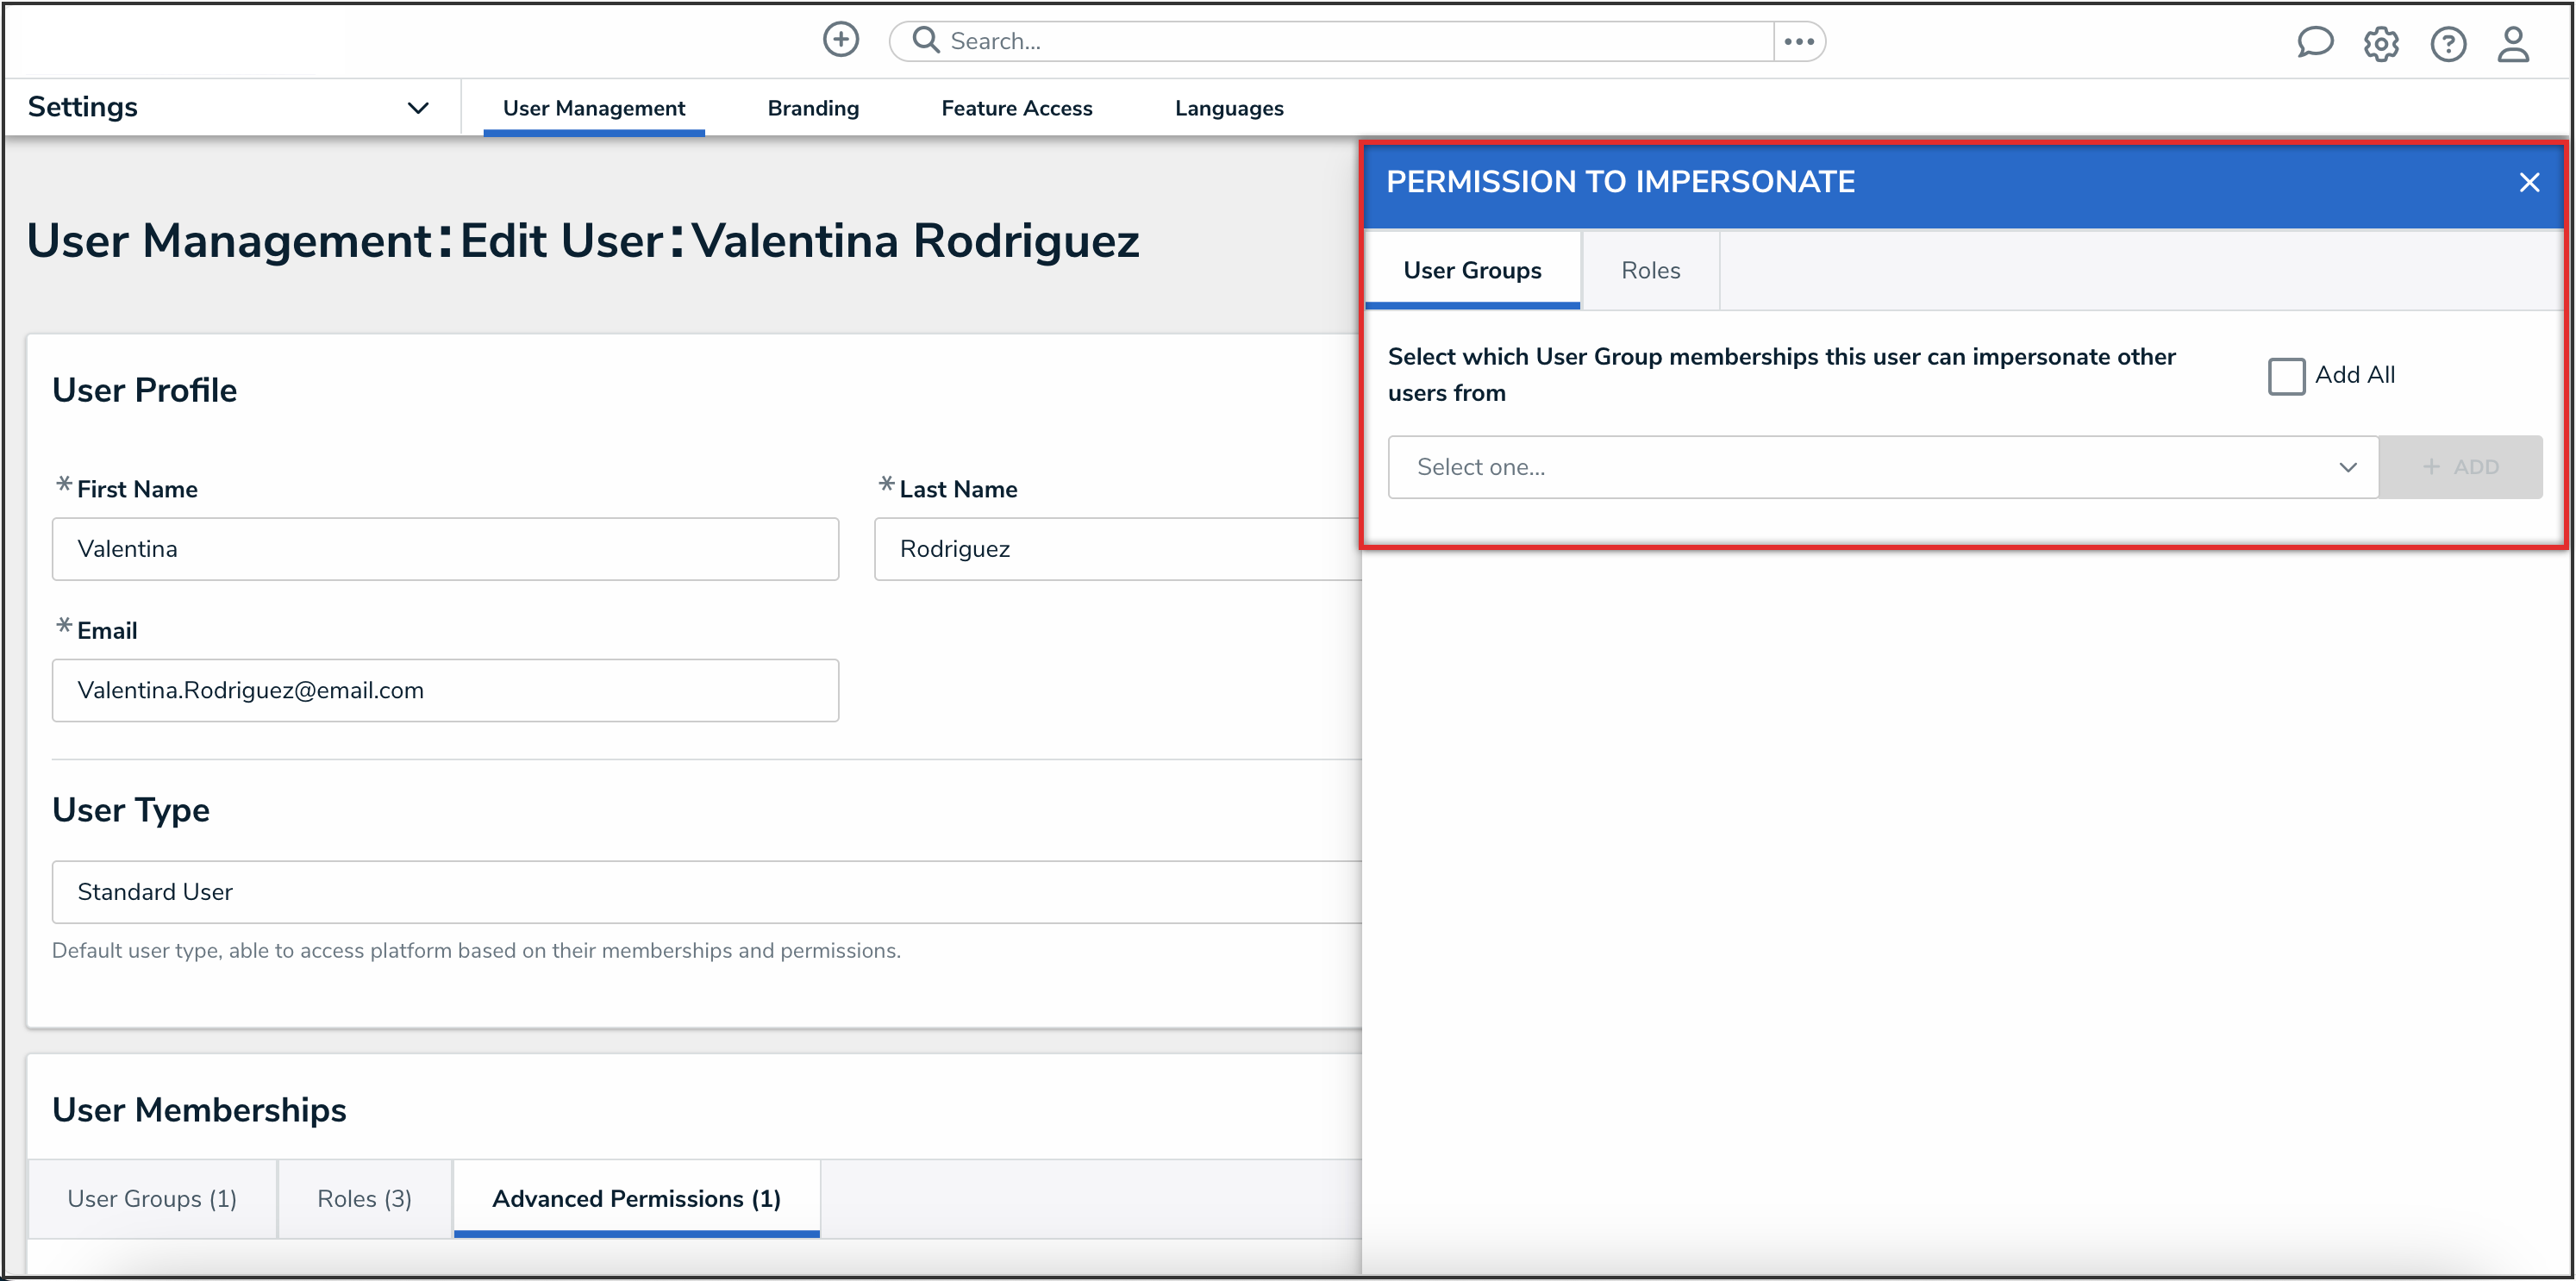Open the search options ellipsis
The width and height of the screenshot is (2576, 1281).
pyautogui.click(x=1798, y=41)
